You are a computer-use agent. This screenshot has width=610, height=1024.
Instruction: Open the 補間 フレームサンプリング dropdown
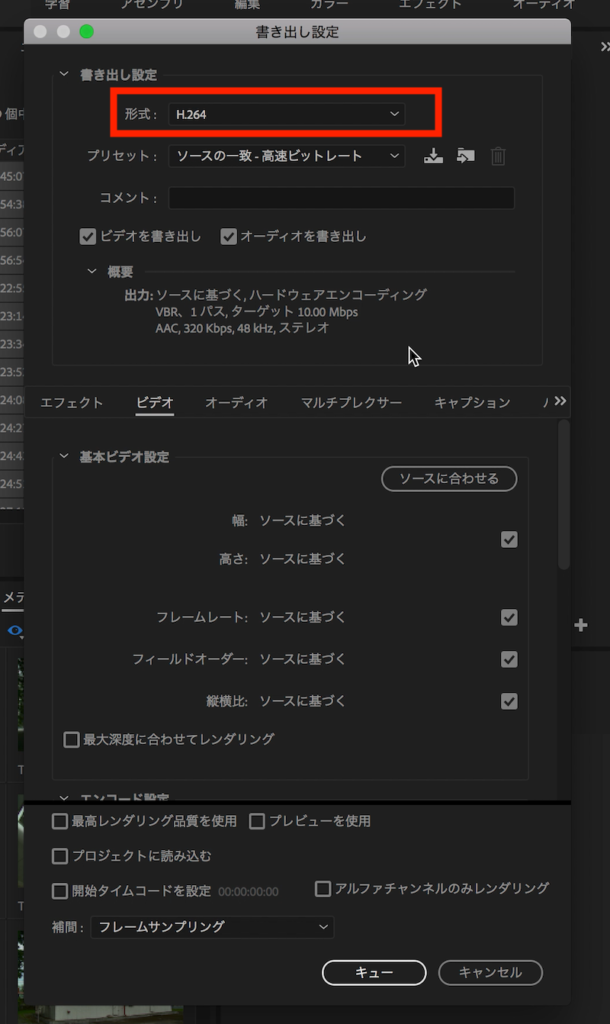click(212, 927)
